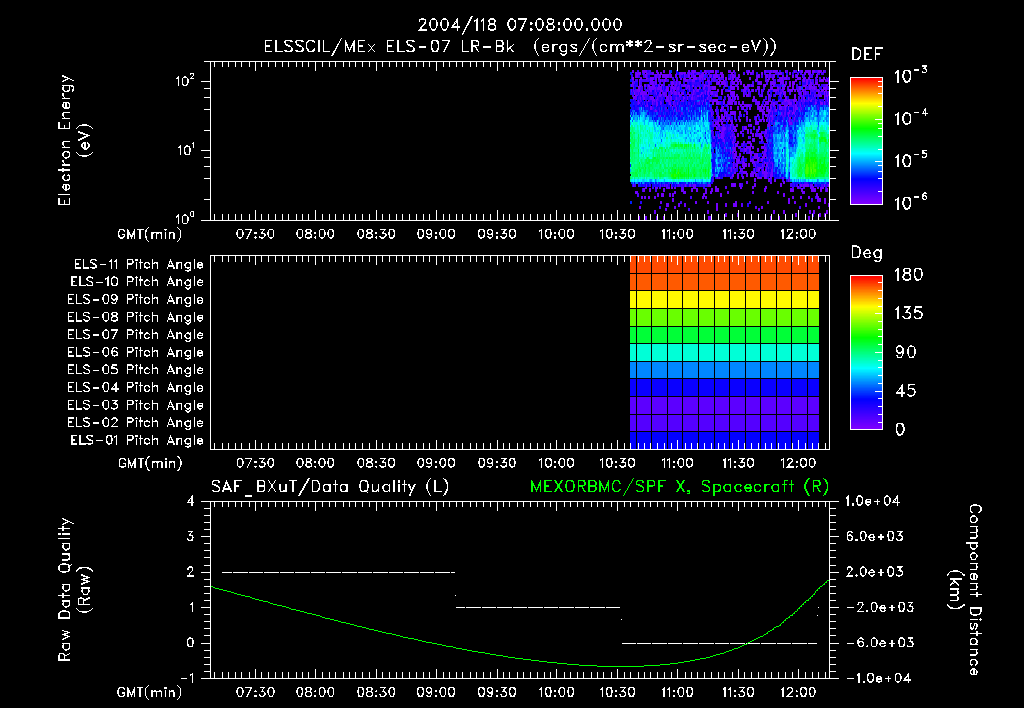The image size is (1024, 708).
Task: Select the 6.0e+03 right axis value
Action: coord(875,536)
